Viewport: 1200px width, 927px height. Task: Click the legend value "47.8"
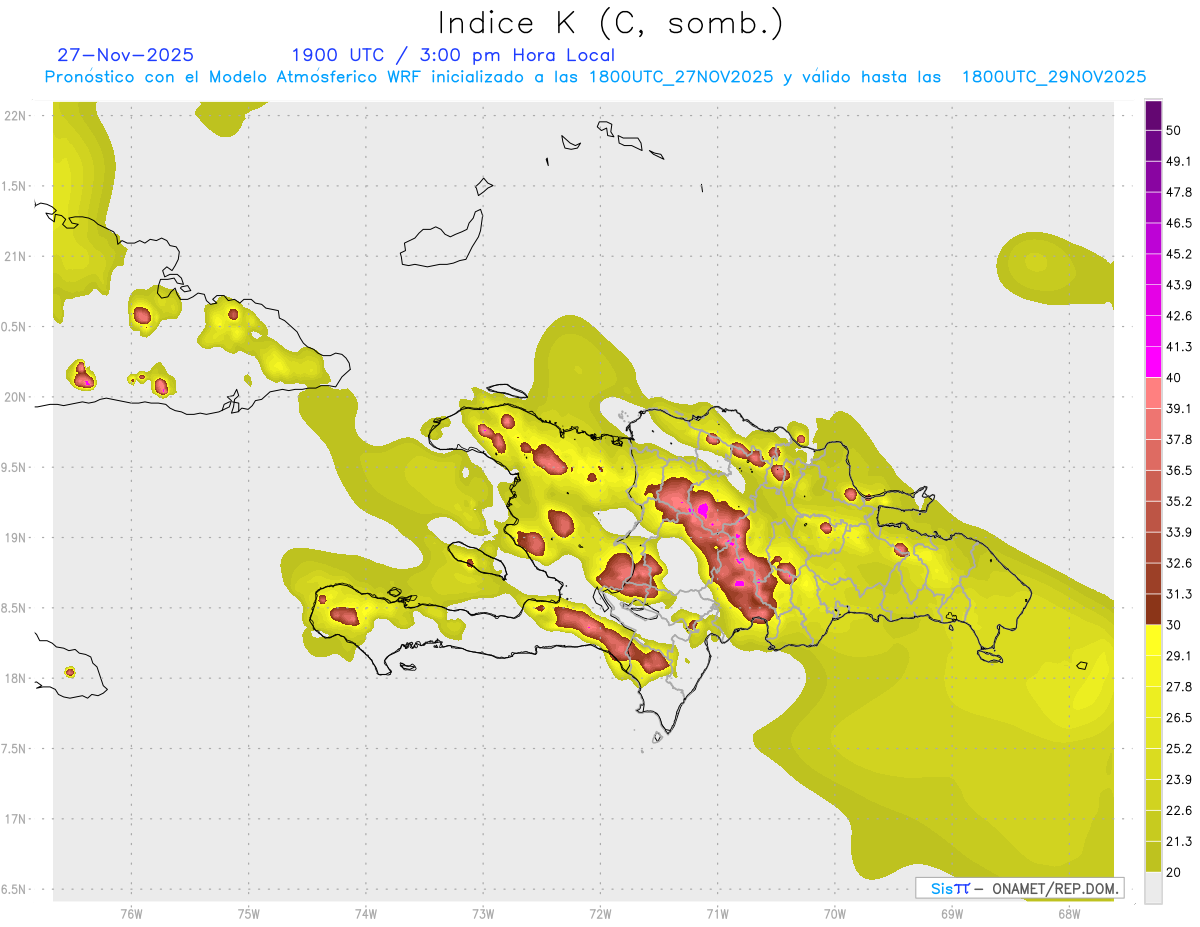pyautogui.click(x=1179, y=193)
